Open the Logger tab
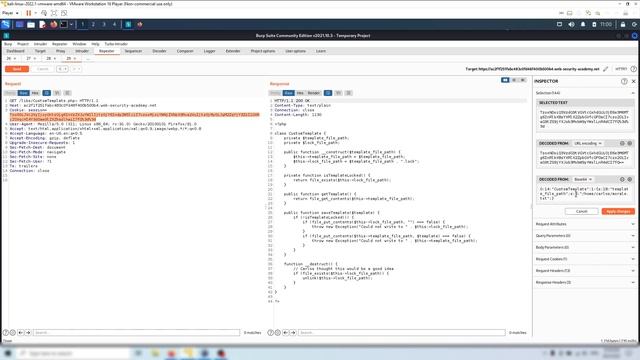The image size is (640, 360). click(209, 51)
